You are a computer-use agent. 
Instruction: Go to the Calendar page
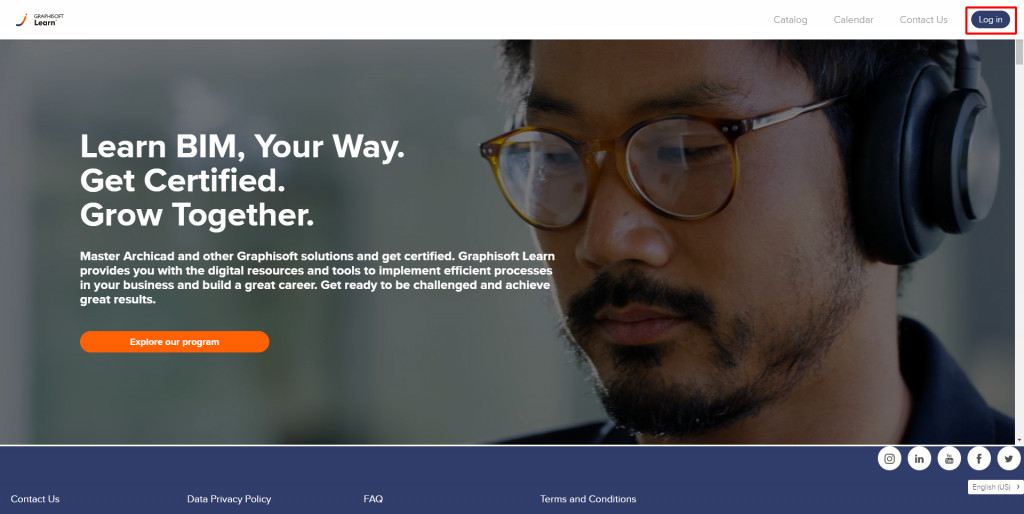coord(853,20)
